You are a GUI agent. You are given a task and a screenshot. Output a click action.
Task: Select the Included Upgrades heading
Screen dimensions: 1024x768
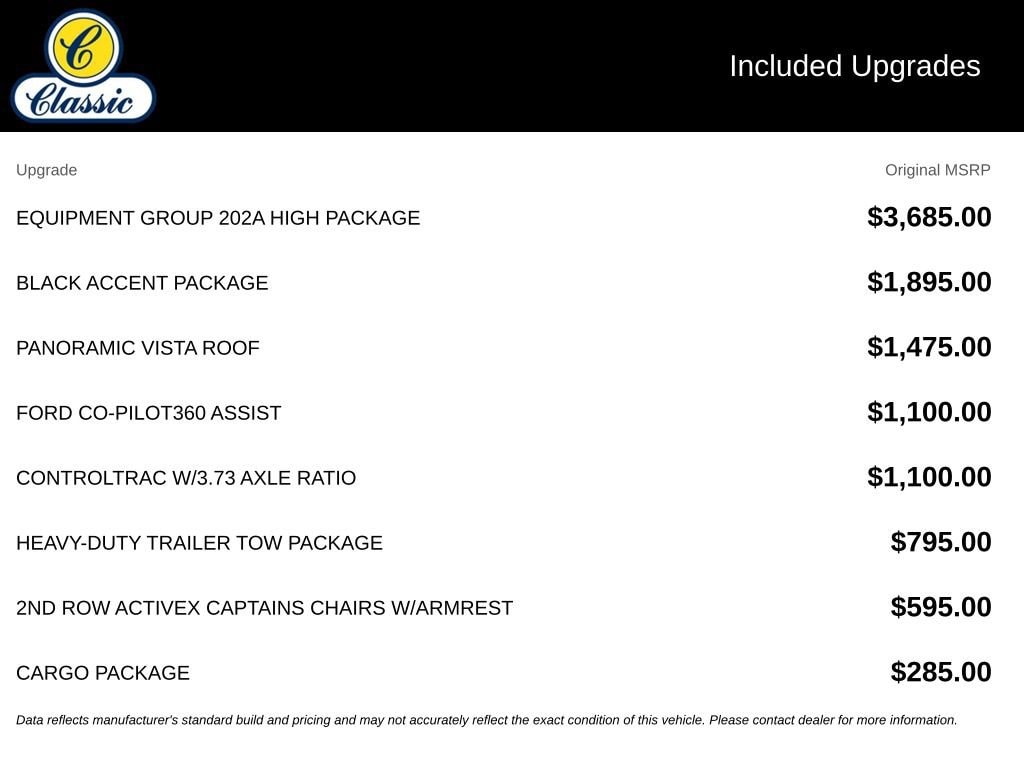854,66
